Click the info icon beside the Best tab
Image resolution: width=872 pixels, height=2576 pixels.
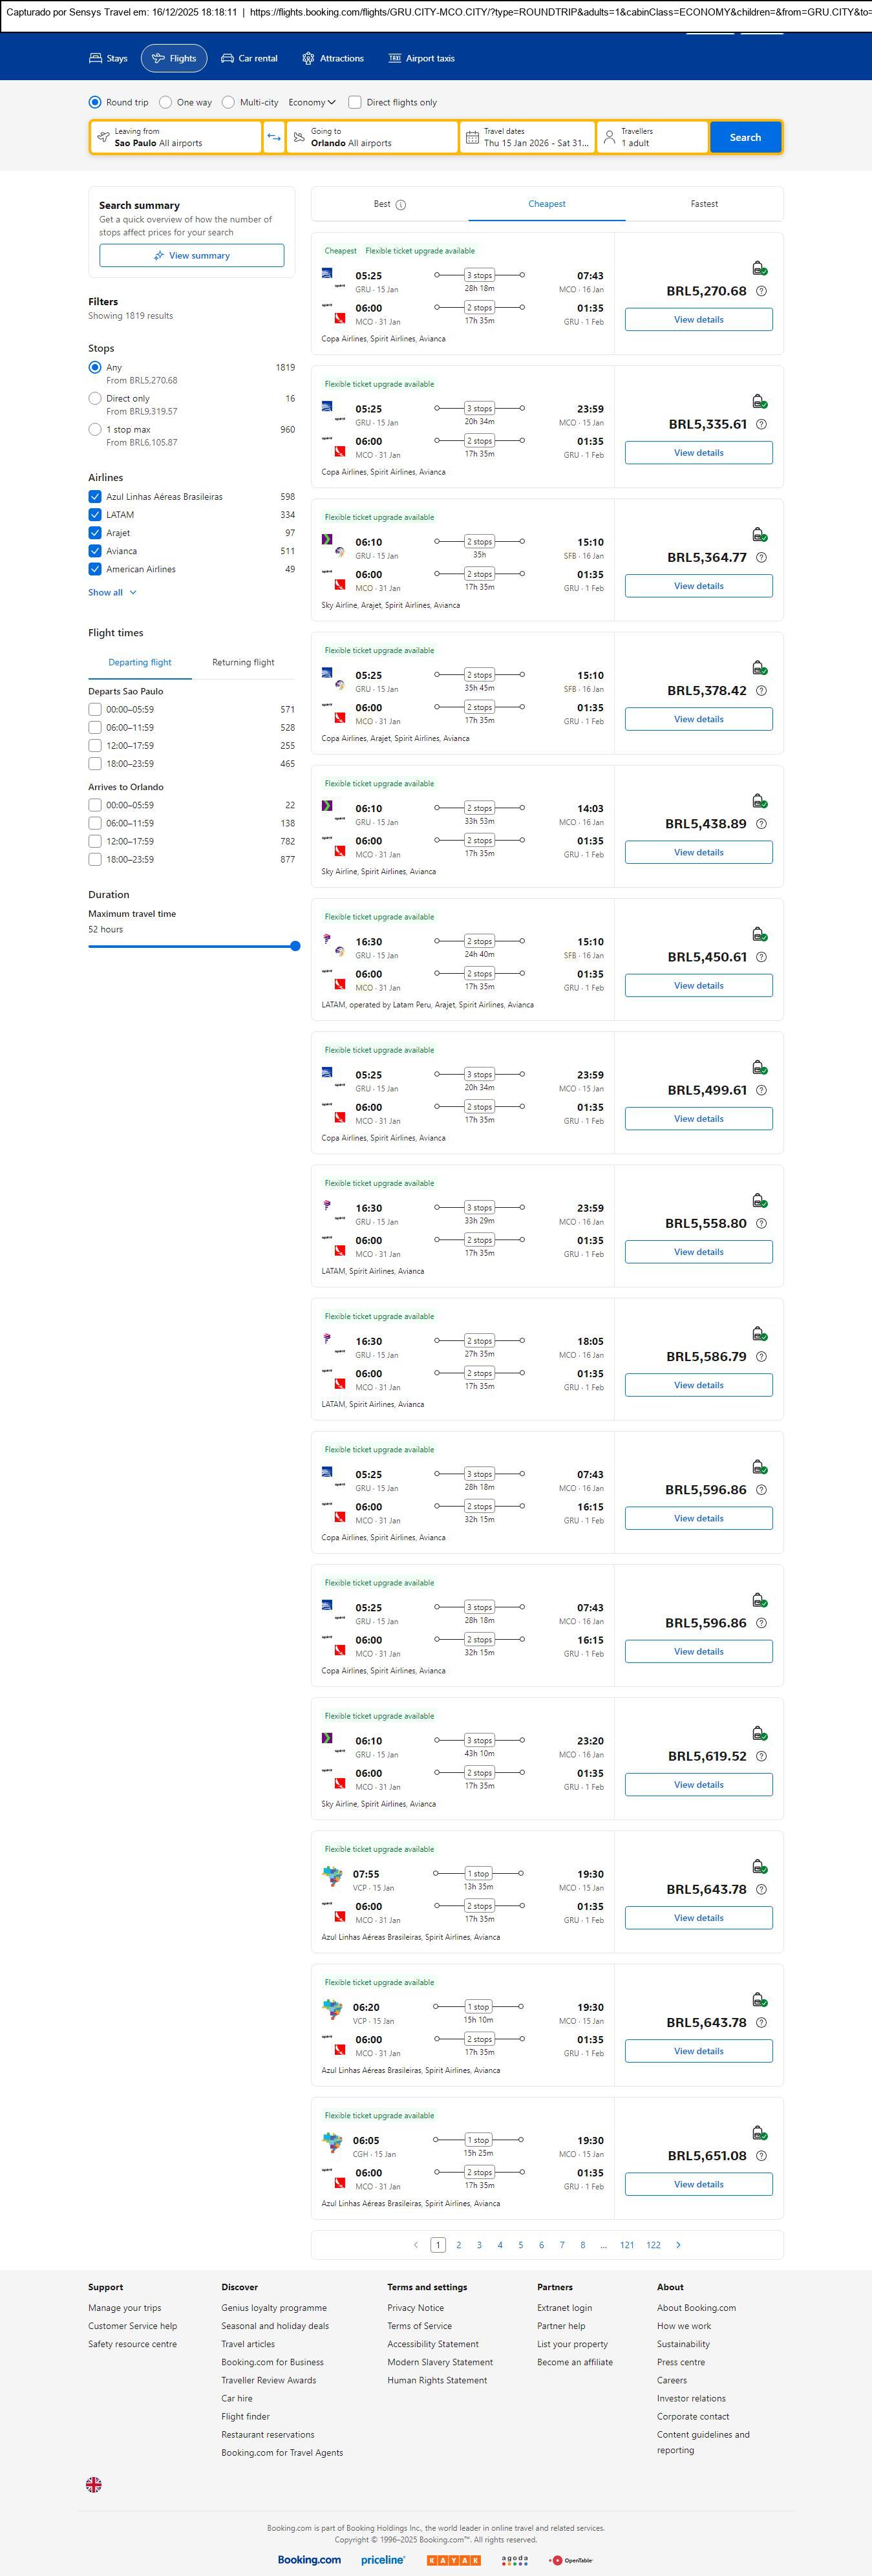coord(401,205)
